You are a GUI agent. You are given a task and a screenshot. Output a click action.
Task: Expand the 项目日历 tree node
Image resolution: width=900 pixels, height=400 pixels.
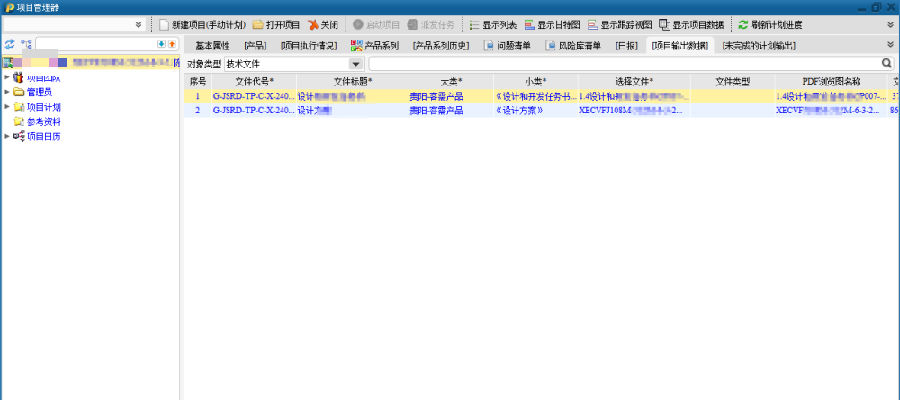7,137
